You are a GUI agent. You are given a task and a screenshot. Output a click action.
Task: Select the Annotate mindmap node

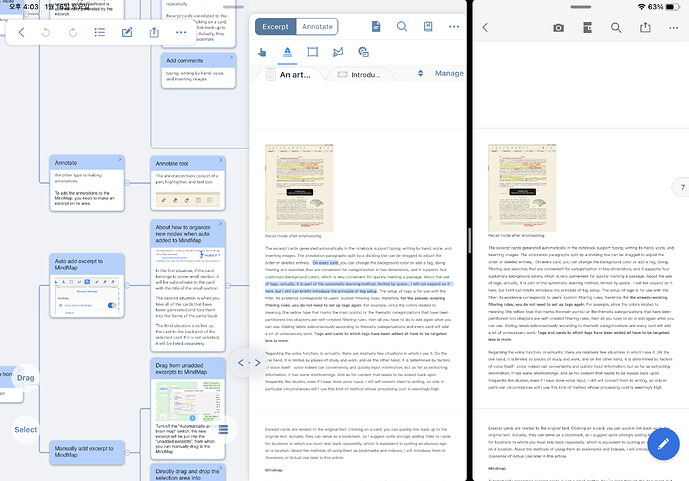pos(87,183)
